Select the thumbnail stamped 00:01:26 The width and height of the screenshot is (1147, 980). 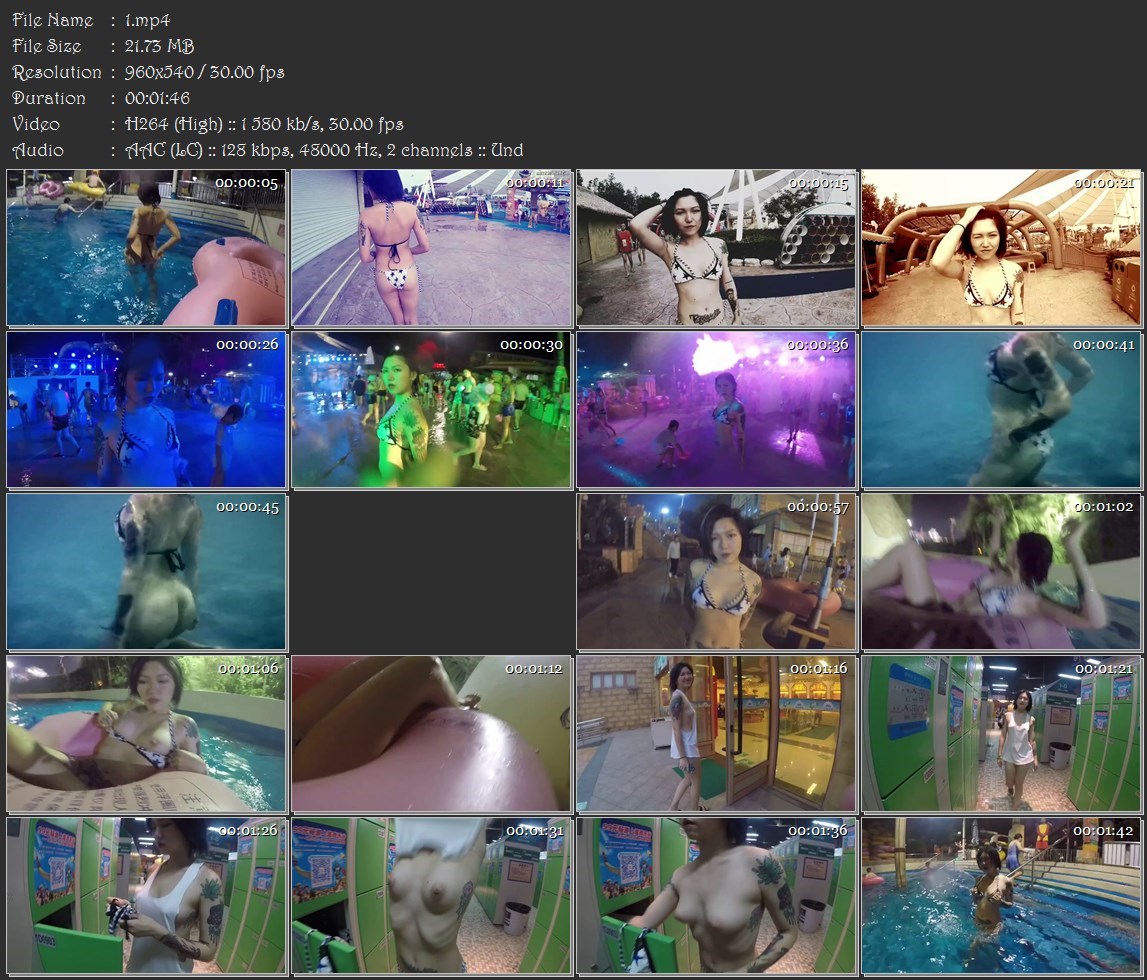pyautogui.click(x=146, y=896)
